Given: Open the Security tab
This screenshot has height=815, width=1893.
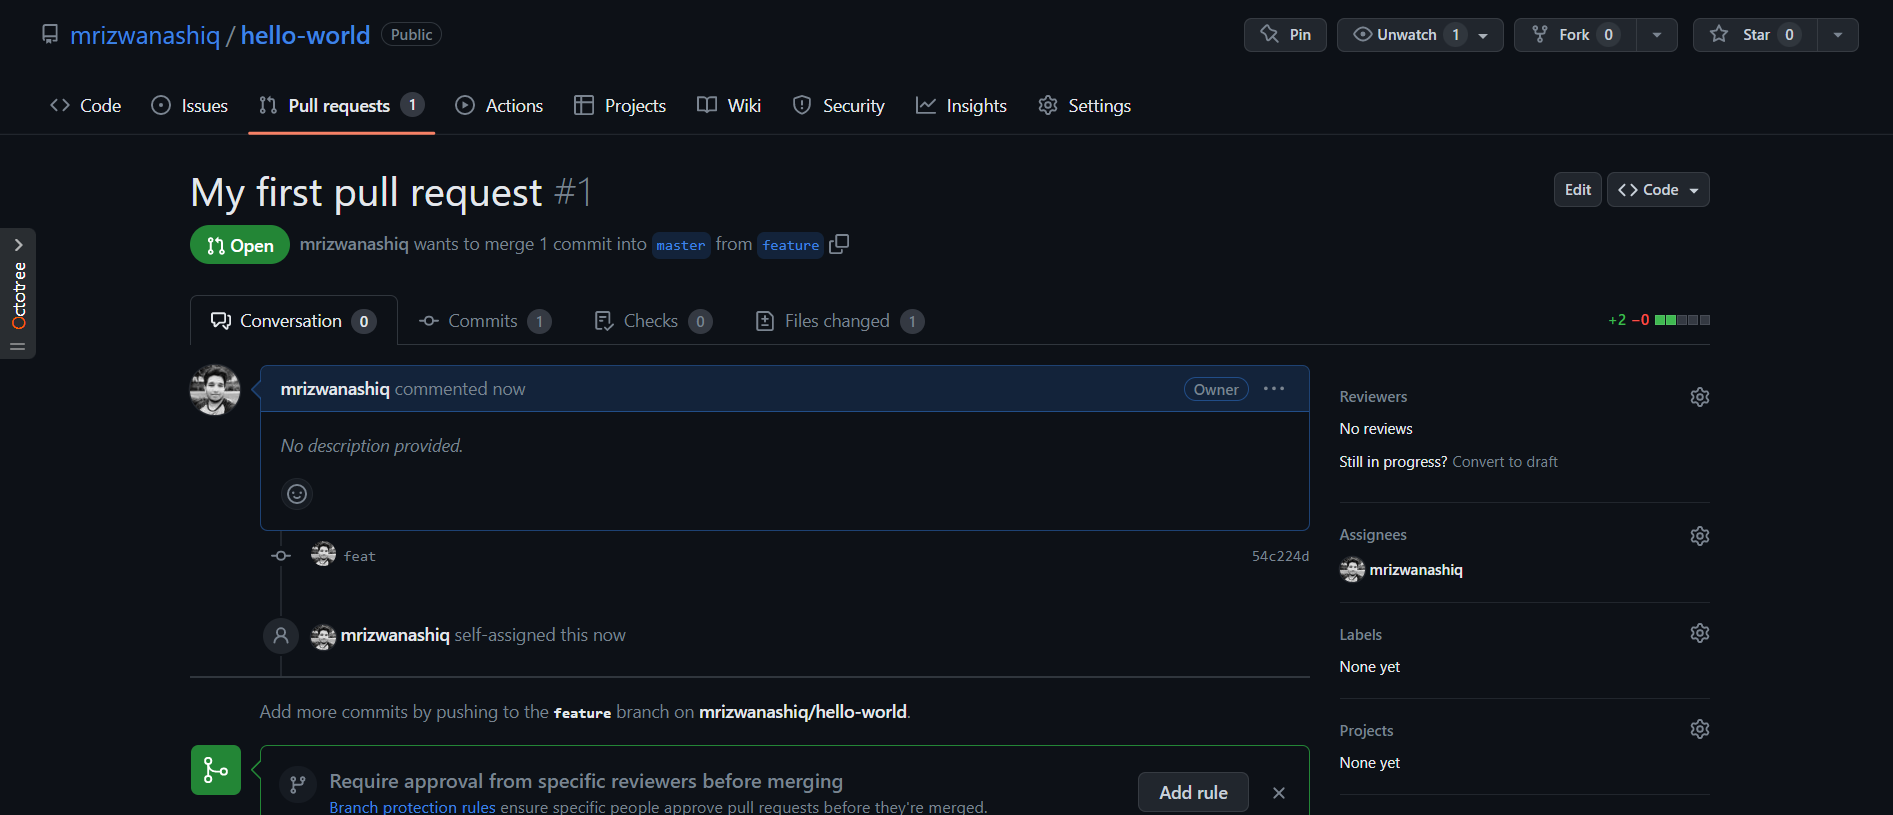Looking at the screenshot, I should [838, 106].
